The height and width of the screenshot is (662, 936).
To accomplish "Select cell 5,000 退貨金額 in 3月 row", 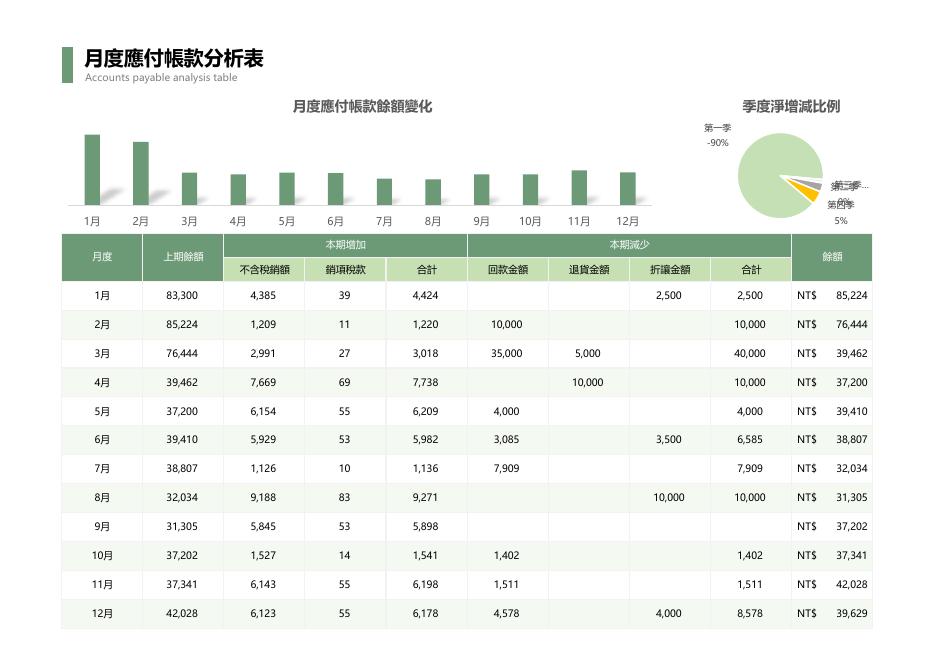I will pyautogui.click(x=588, y=353).
